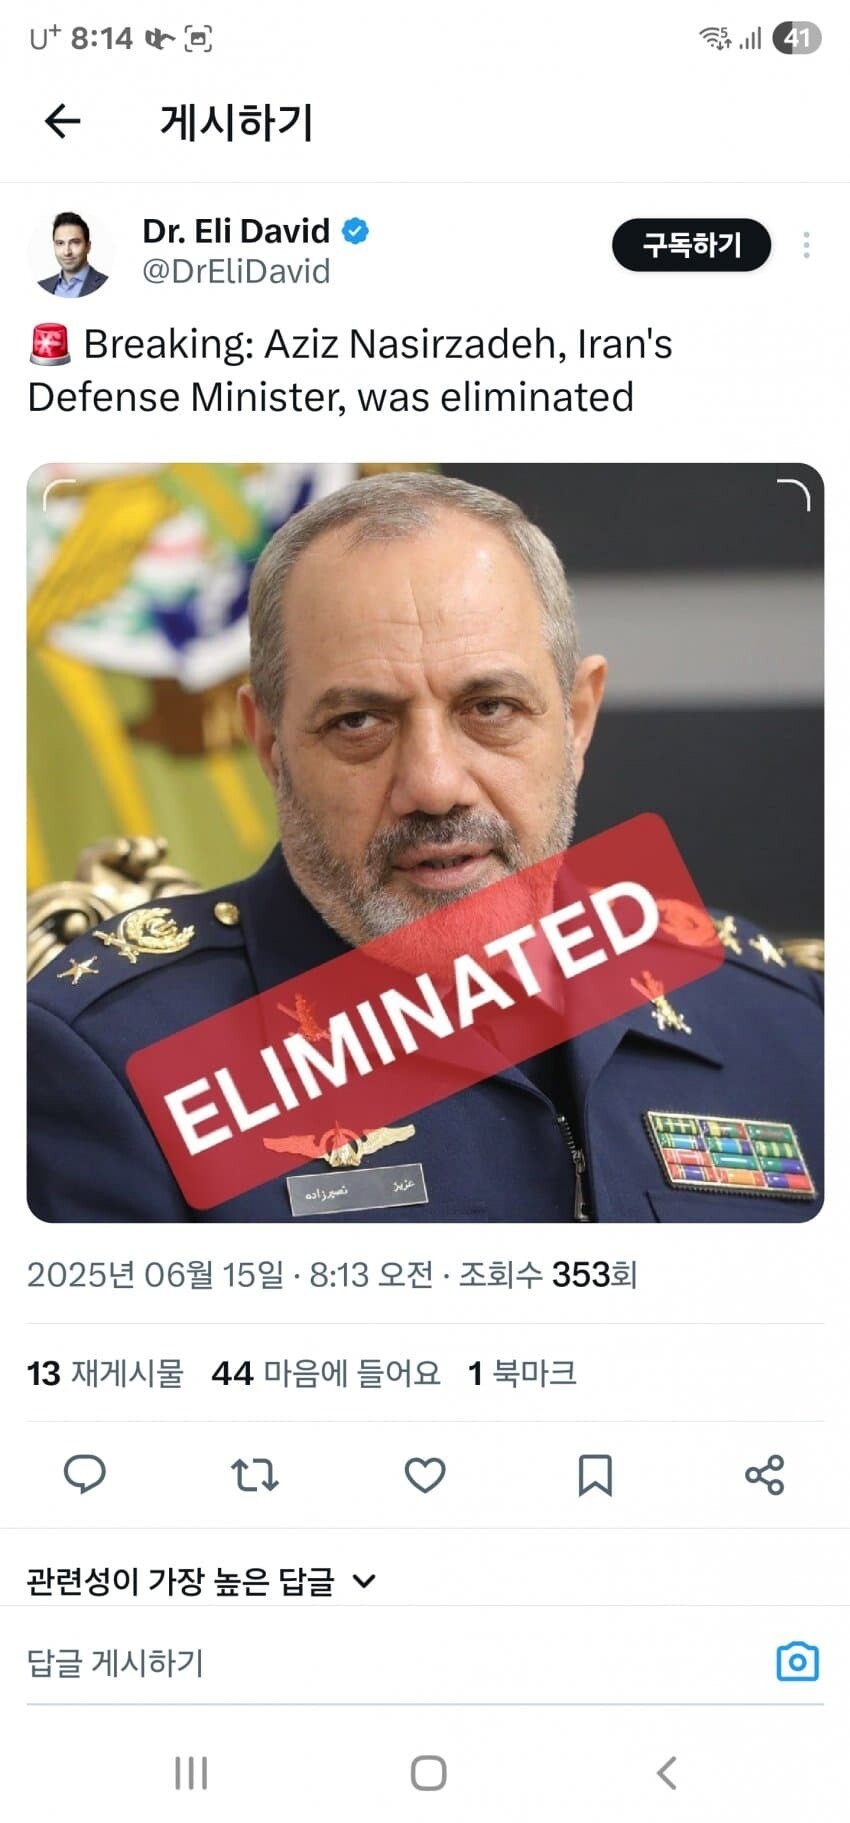Viewport: 850px width, 1823px height.
Task: Bookmark the post with the bookmark icon
Action: tap(595, 1475)
